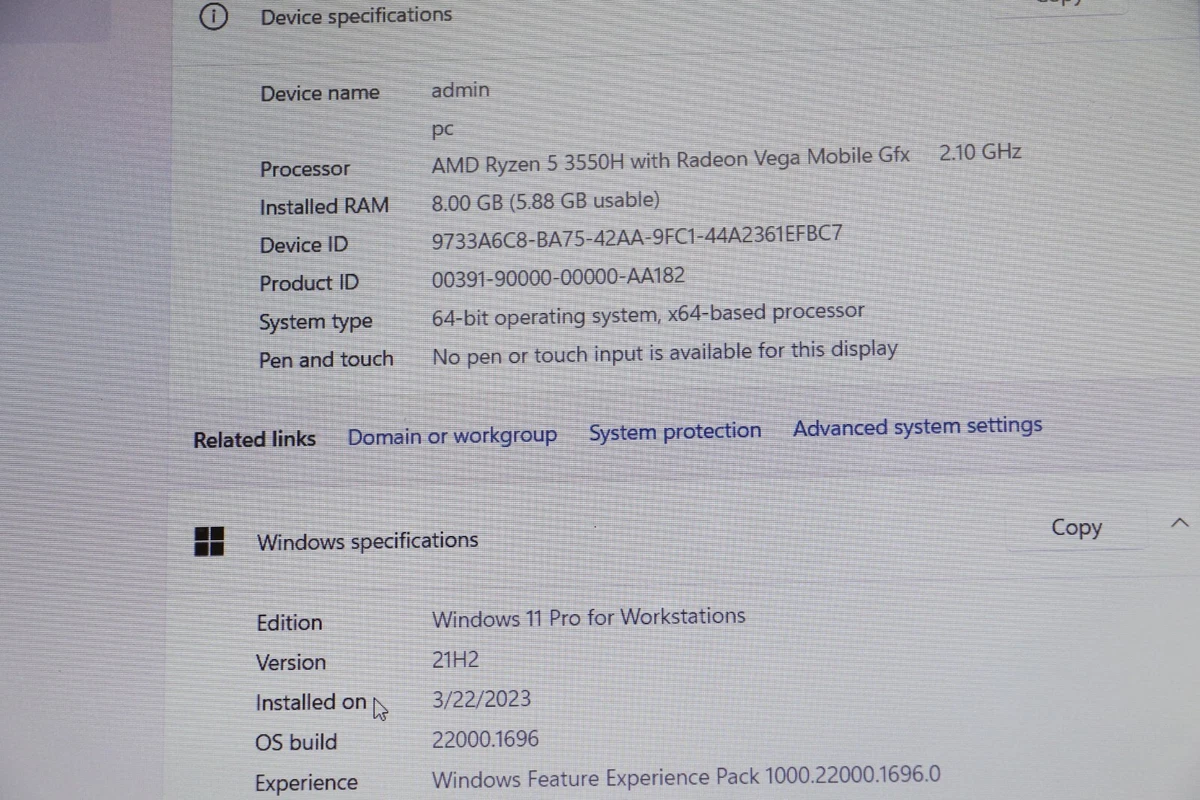Collapse the Windows specifications section chevron

(1180, 523)
